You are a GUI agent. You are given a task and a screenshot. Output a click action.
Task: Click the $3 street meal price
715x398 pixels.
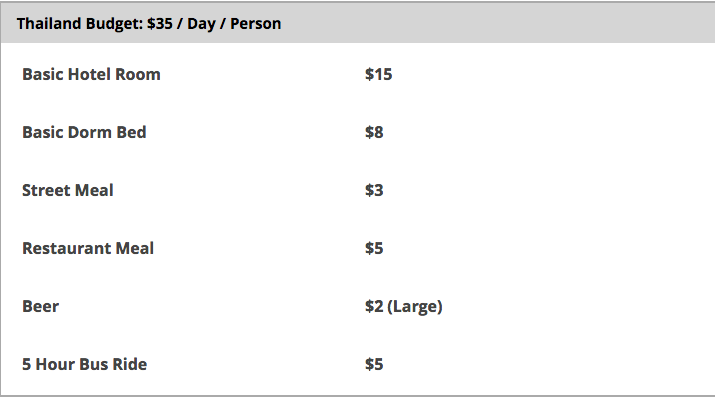click(374, 190)
